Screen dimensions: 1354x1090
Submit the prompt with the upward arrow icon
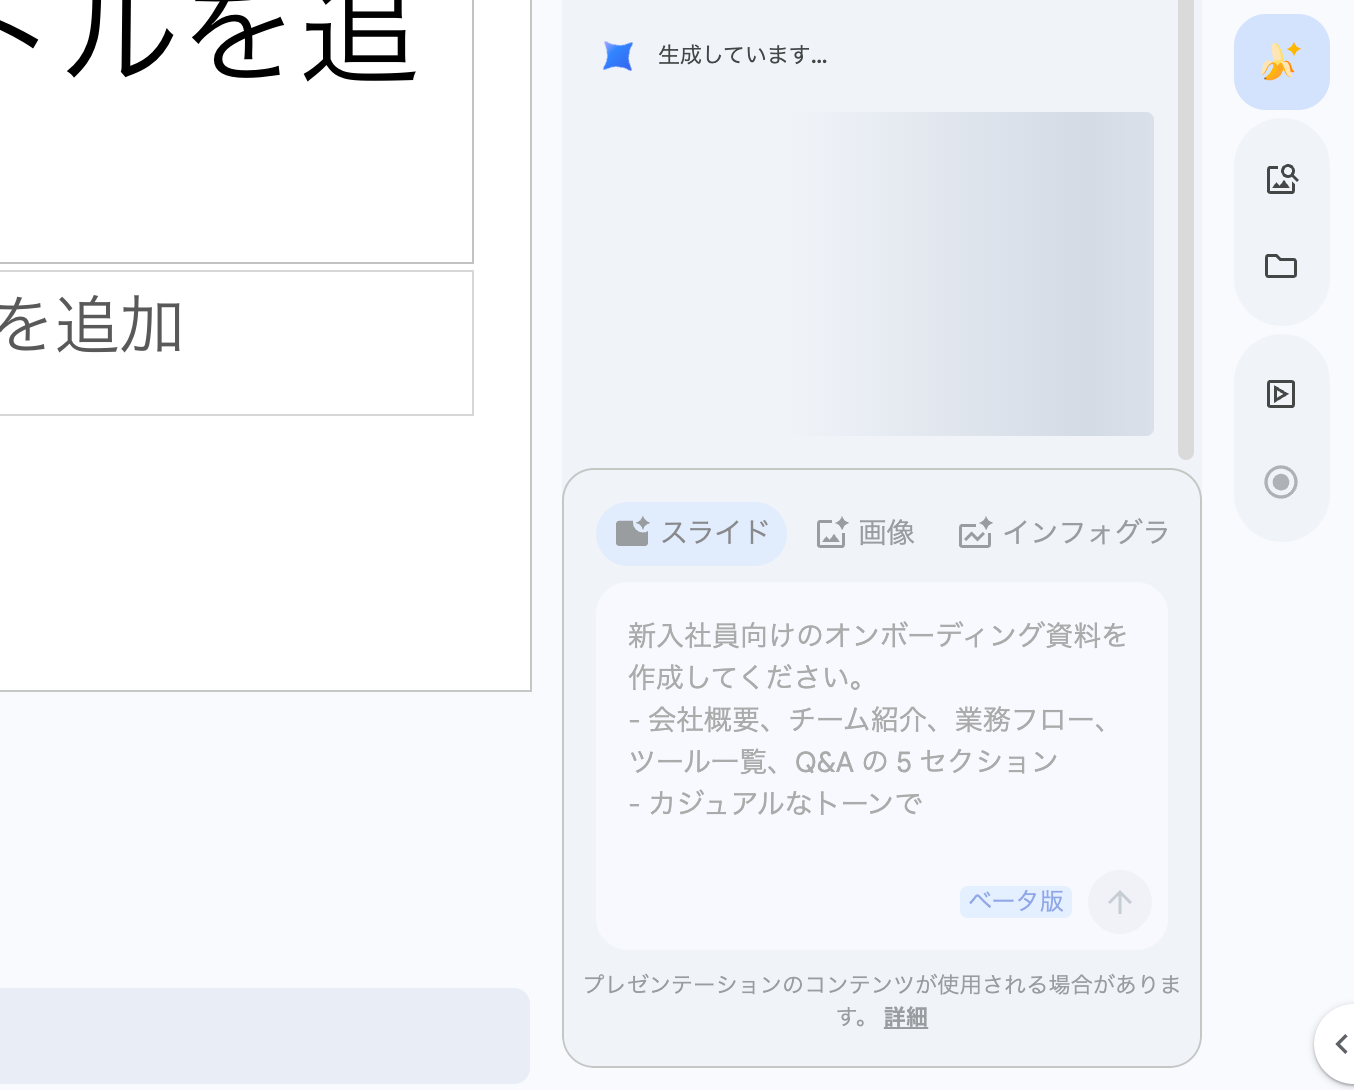coord(1119,902)
